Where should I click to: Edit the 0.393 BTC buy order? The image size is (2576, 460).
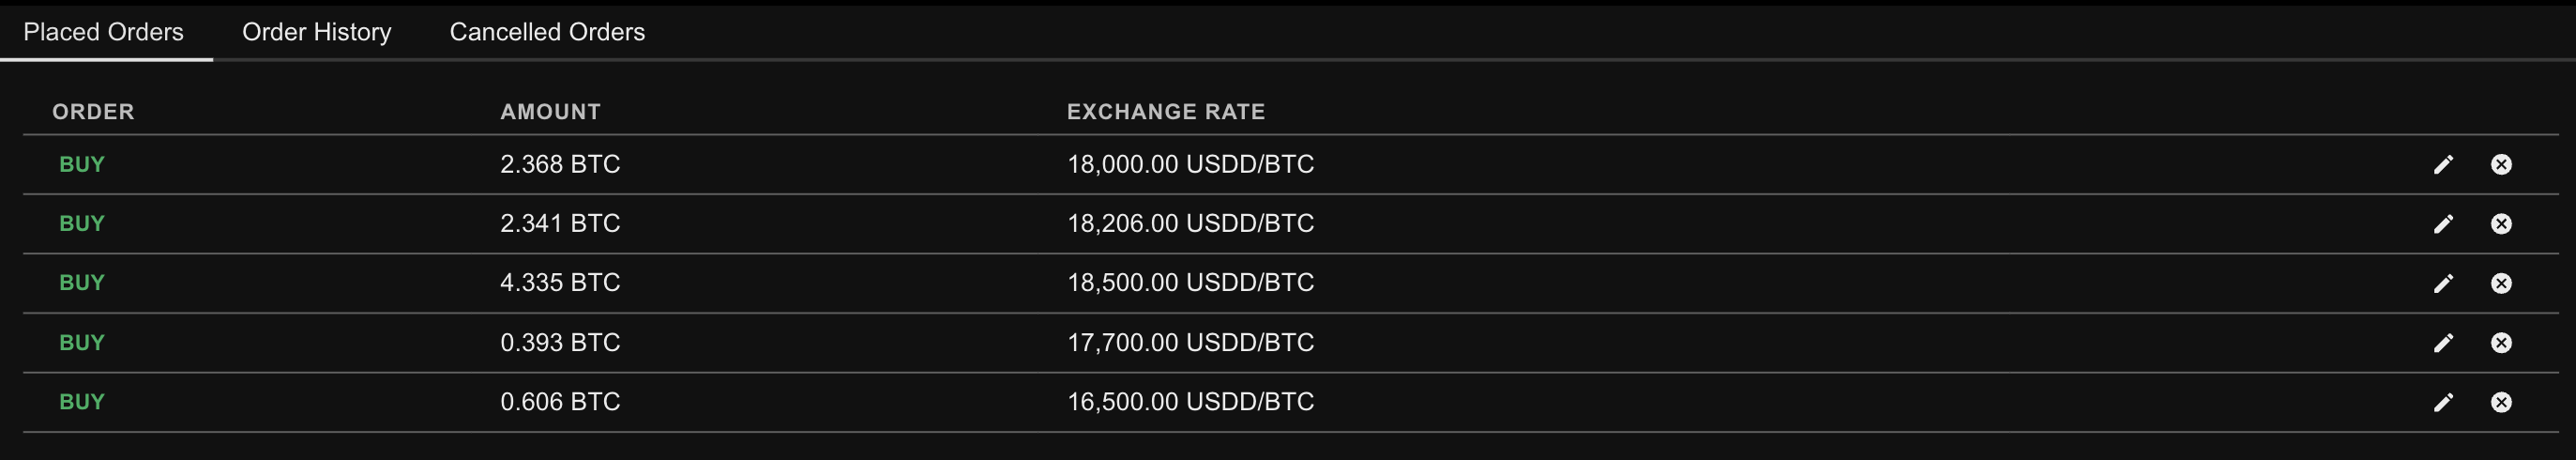2443,343
